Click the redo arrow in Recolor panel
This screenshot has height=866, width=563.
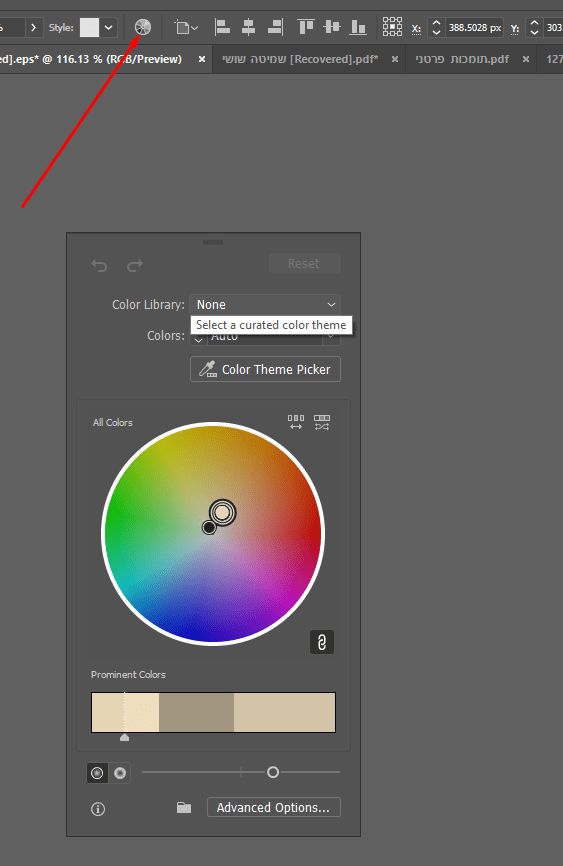[135, 266]
